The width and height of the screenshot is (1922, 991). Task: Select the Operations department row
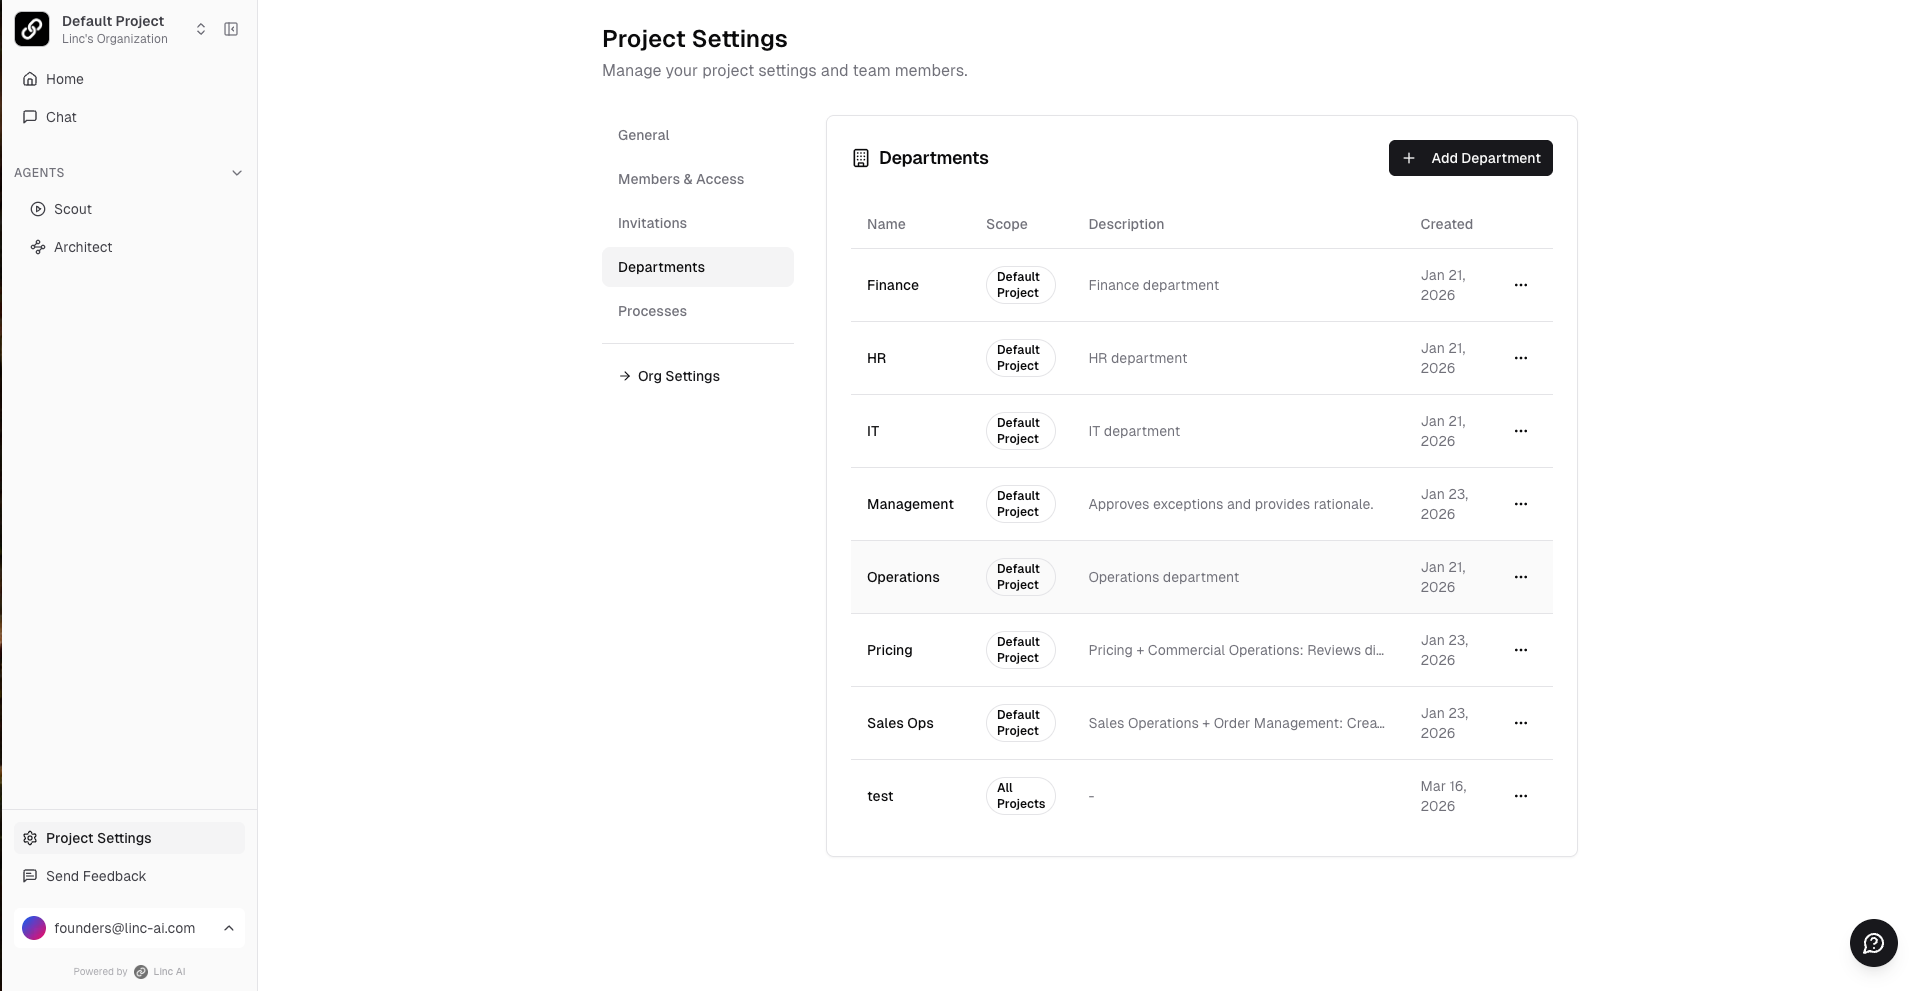903,577
